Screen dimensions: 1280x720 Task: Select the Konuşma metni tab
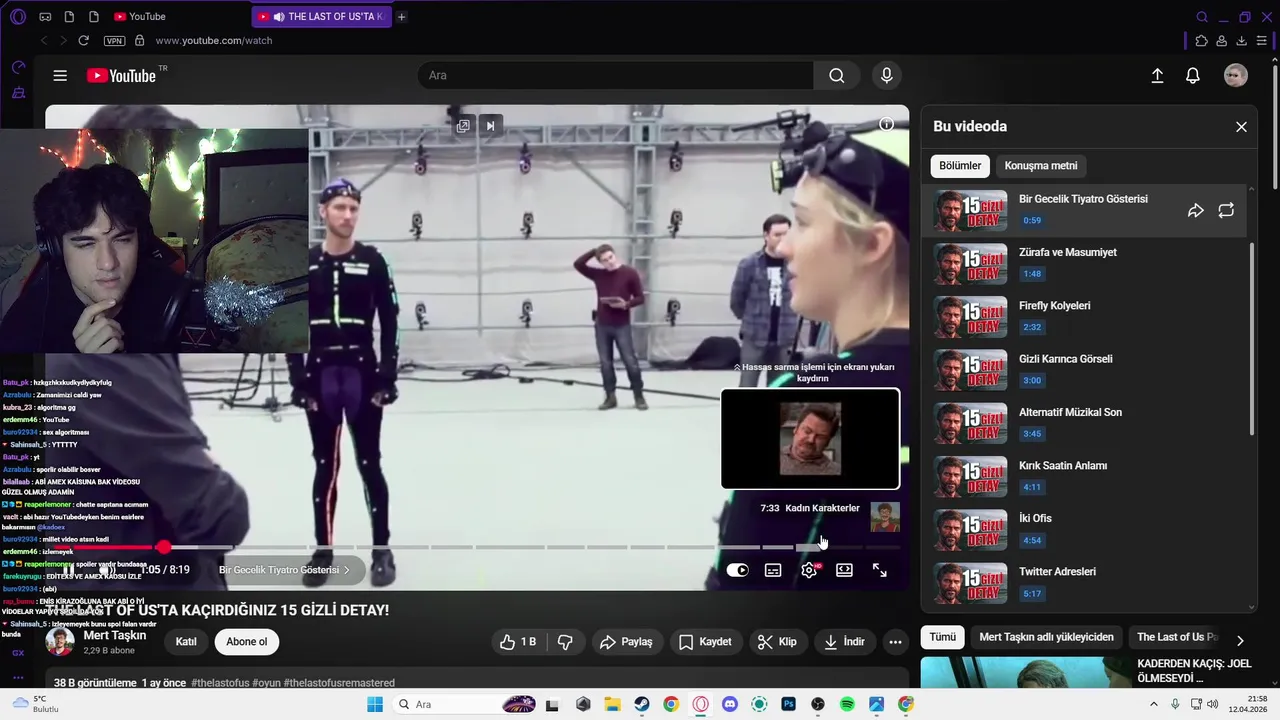1041,166
